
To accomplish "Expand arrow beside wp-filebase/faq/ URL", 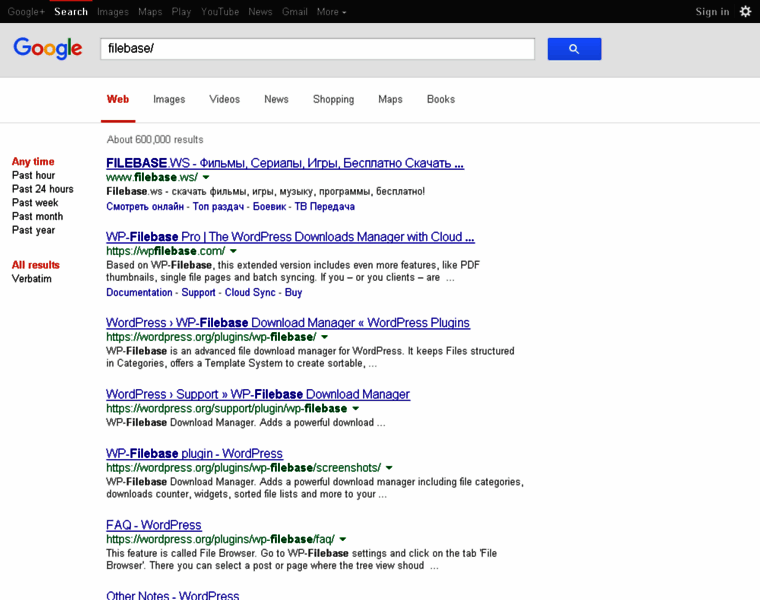I will pos(343,539).
